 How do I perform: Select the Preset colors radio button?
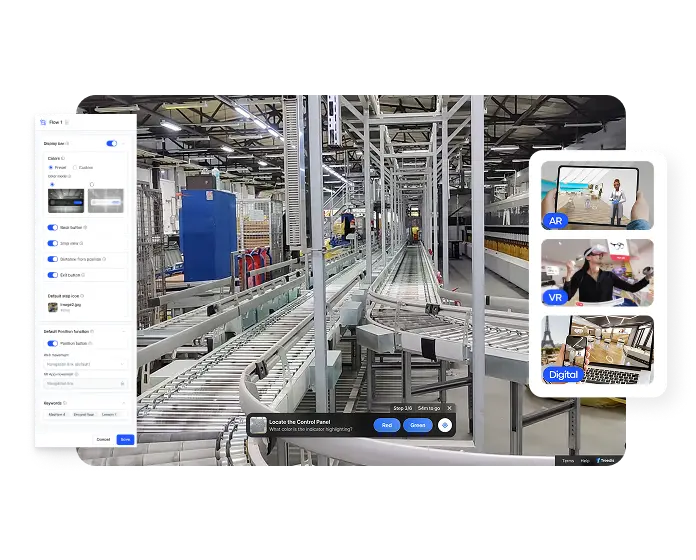pos(51,168)
